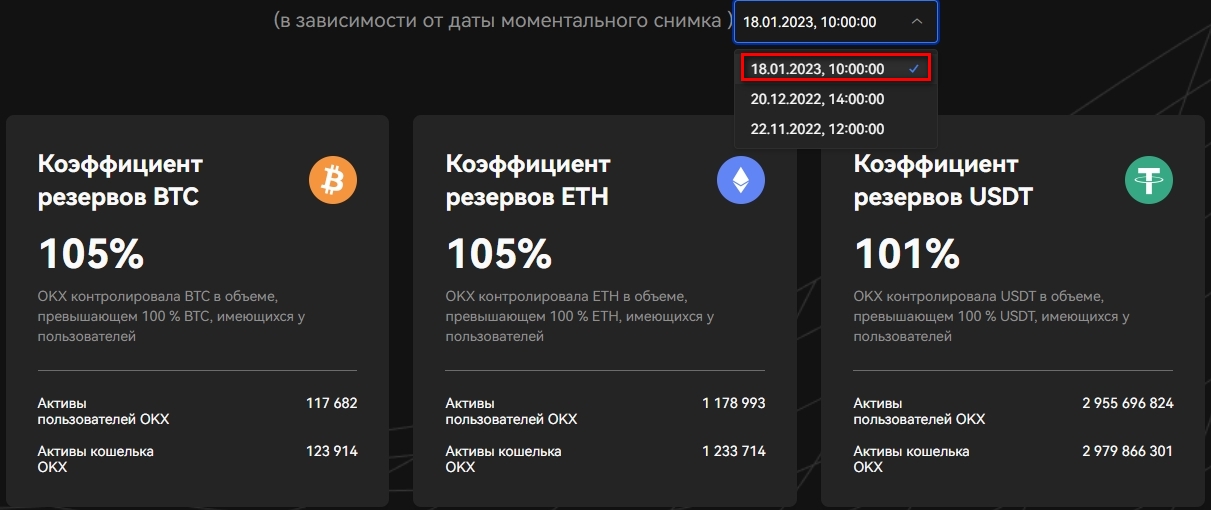The height and width of the screenshot is (510, 1211).
Task: Click the checkmark beside 18.01.2023 option
Action: (914, 68)
